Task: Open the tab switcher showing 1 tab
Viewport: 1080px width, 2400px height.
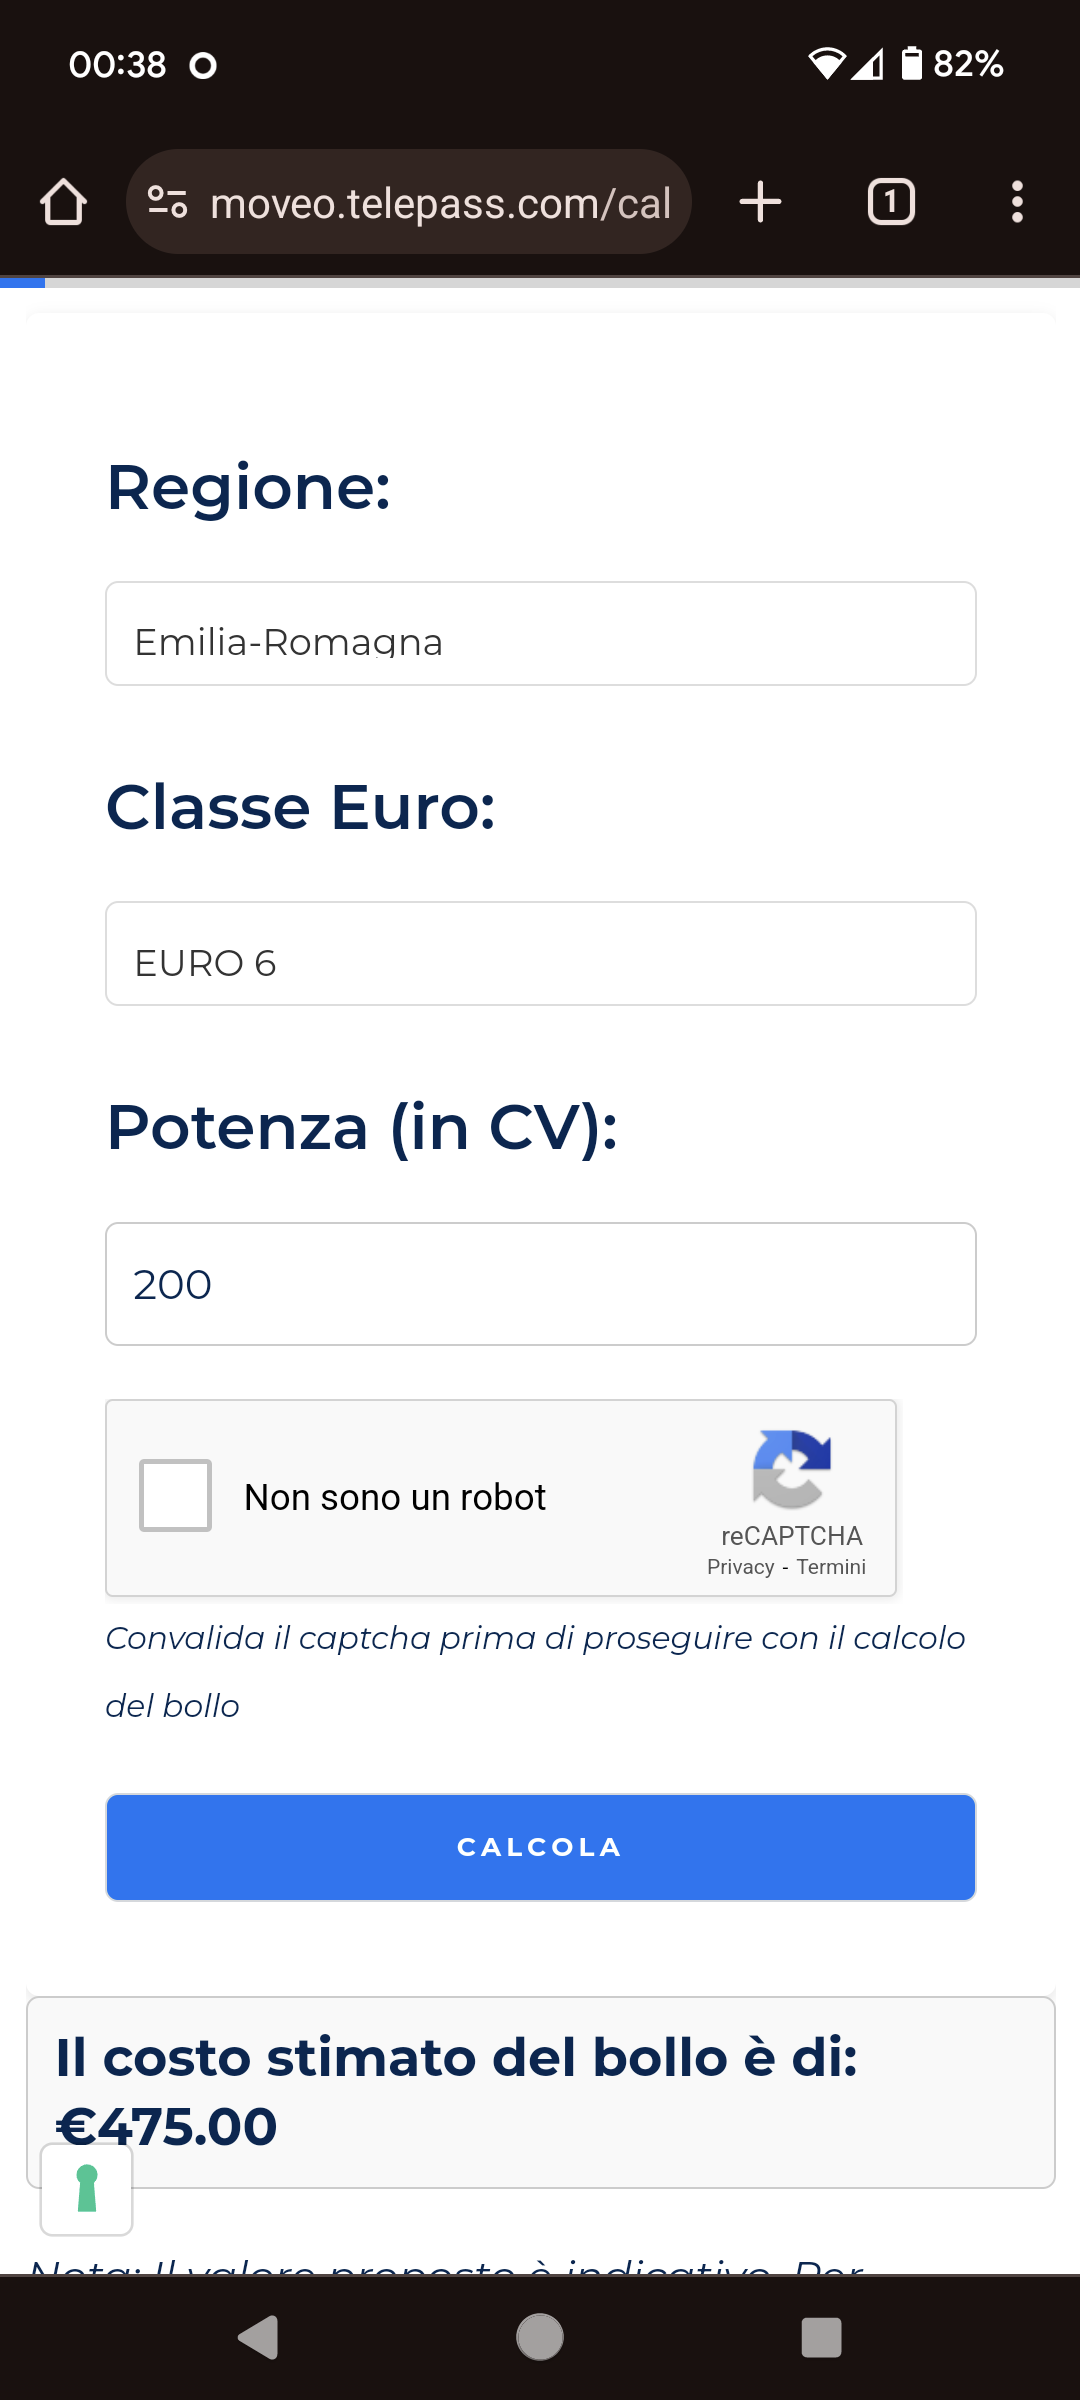Action: [x=891, y=202]
